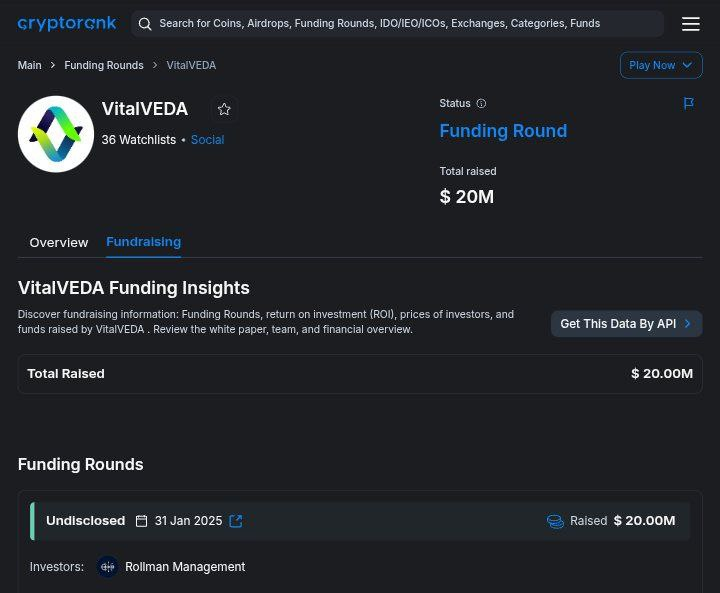Screen dimensions: 720x593
Task: Select the 31 Jan 2025 date
Action: tap(188, 521)
